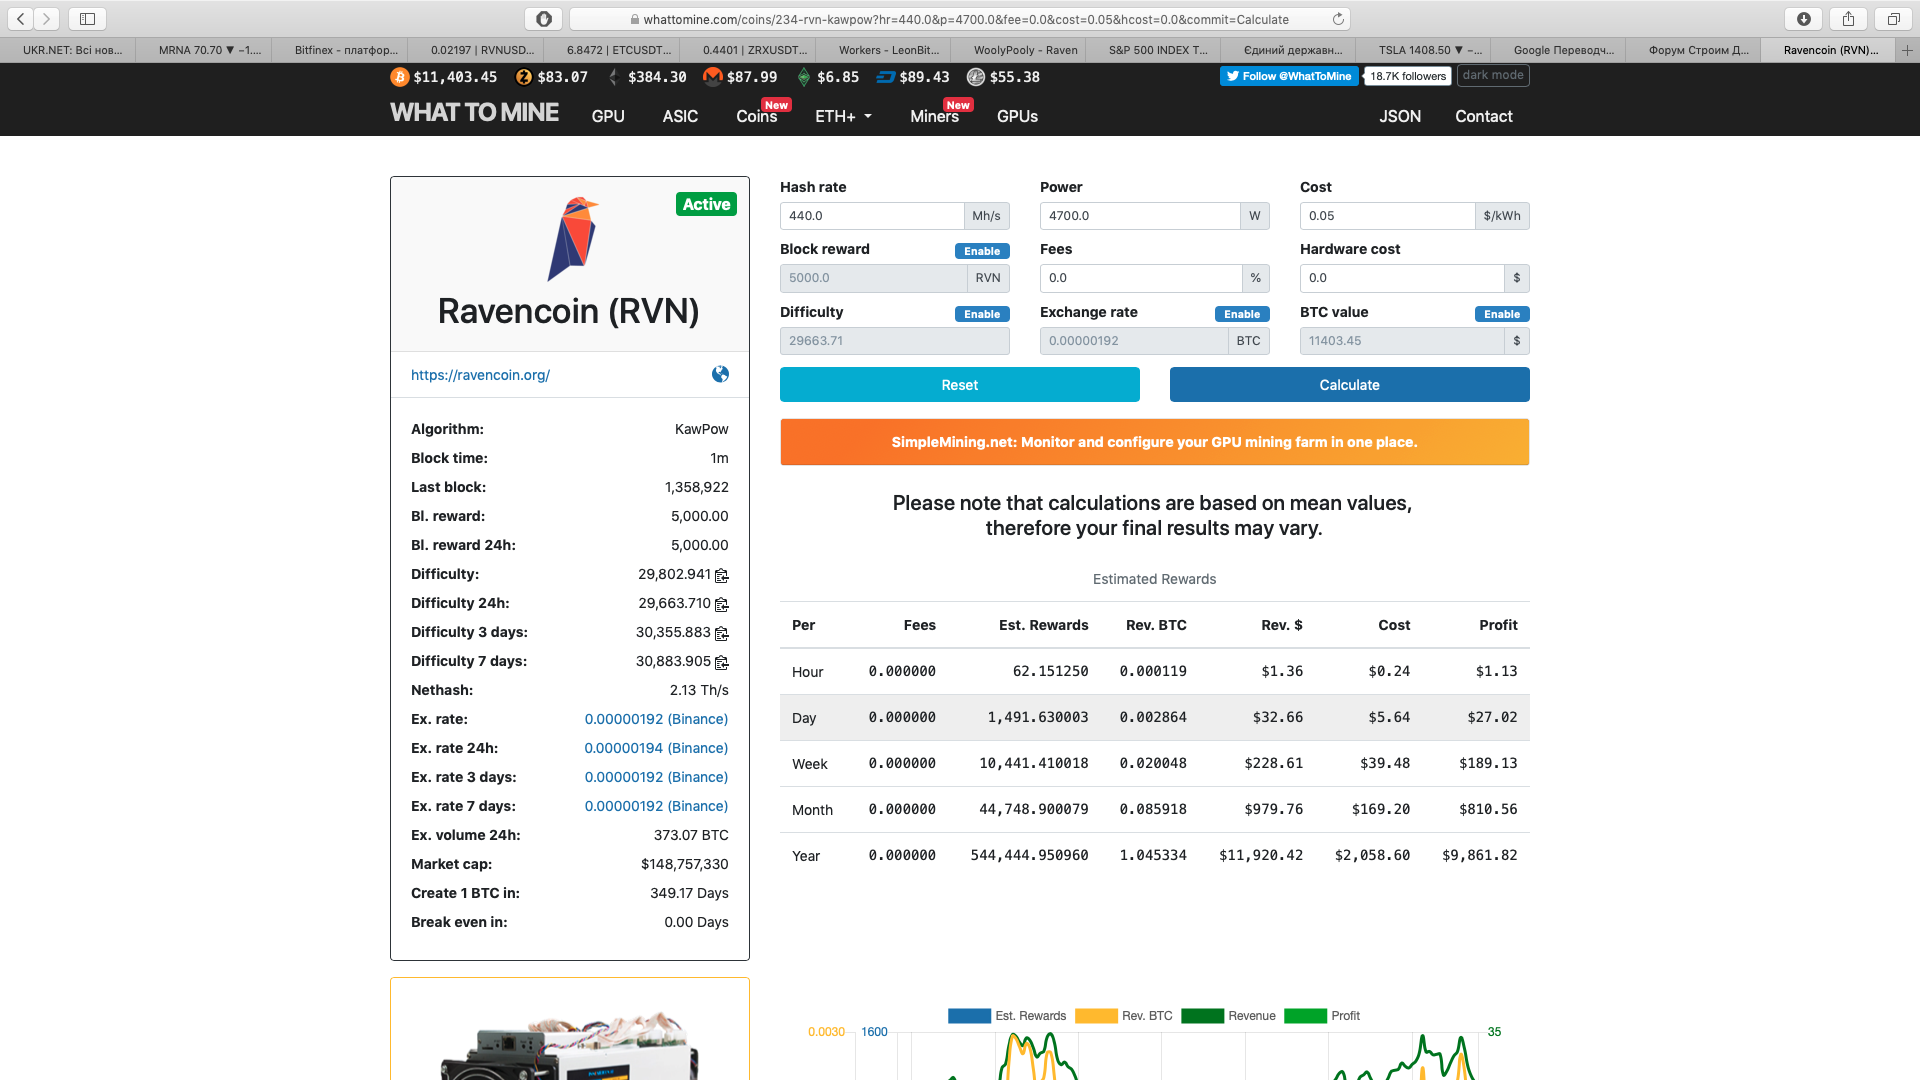Open the ravencoin.org website link
The width and height of the screenshot is (1920, 1080).
click(x=480, y=375)
